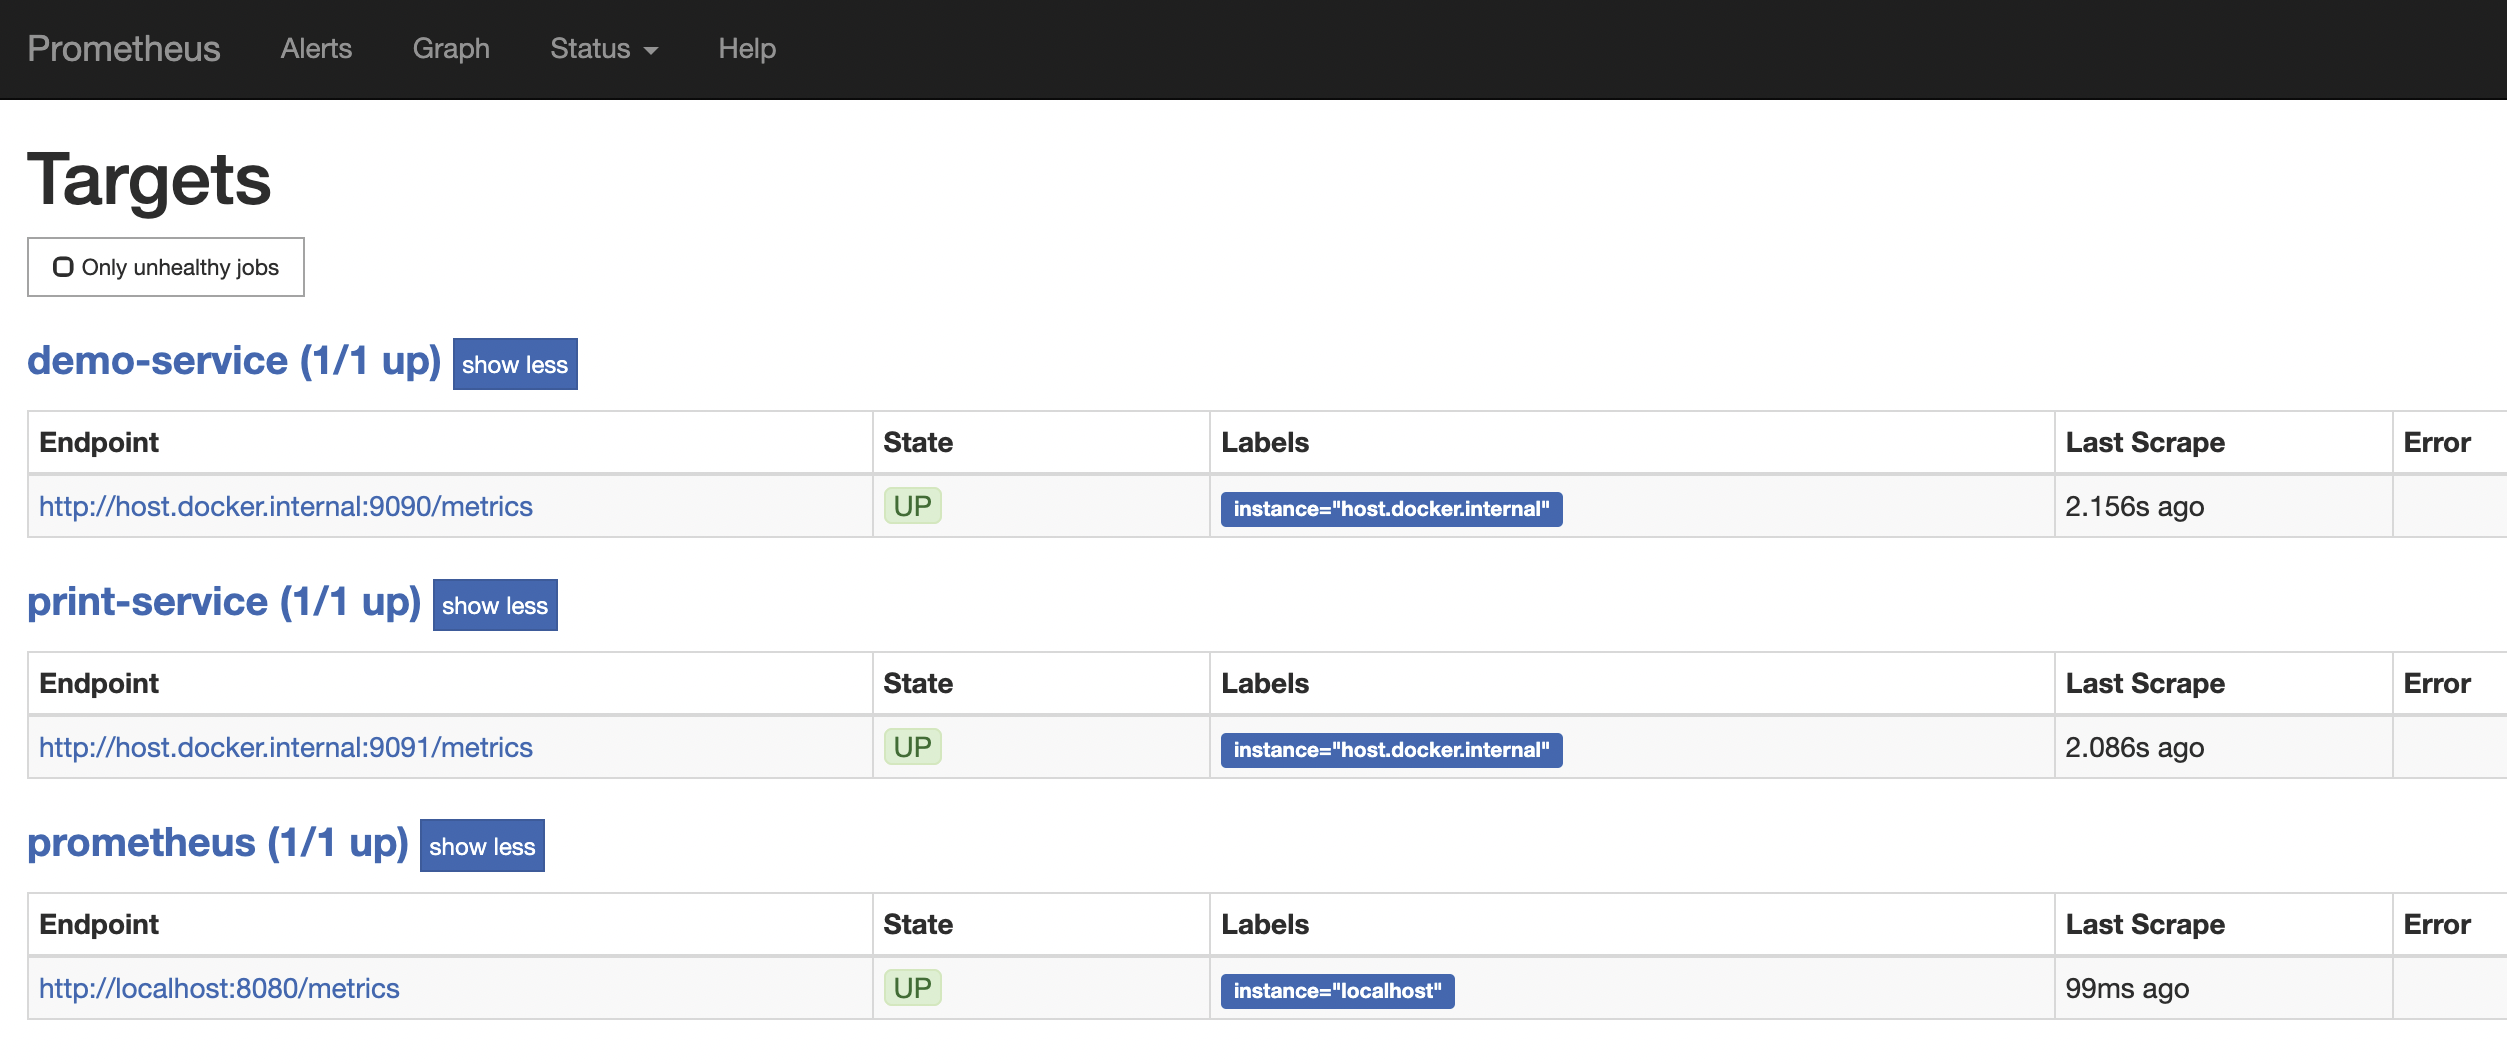Select the UP badge in localhost row
2507x1064 pixels.
tap(912, 988)
